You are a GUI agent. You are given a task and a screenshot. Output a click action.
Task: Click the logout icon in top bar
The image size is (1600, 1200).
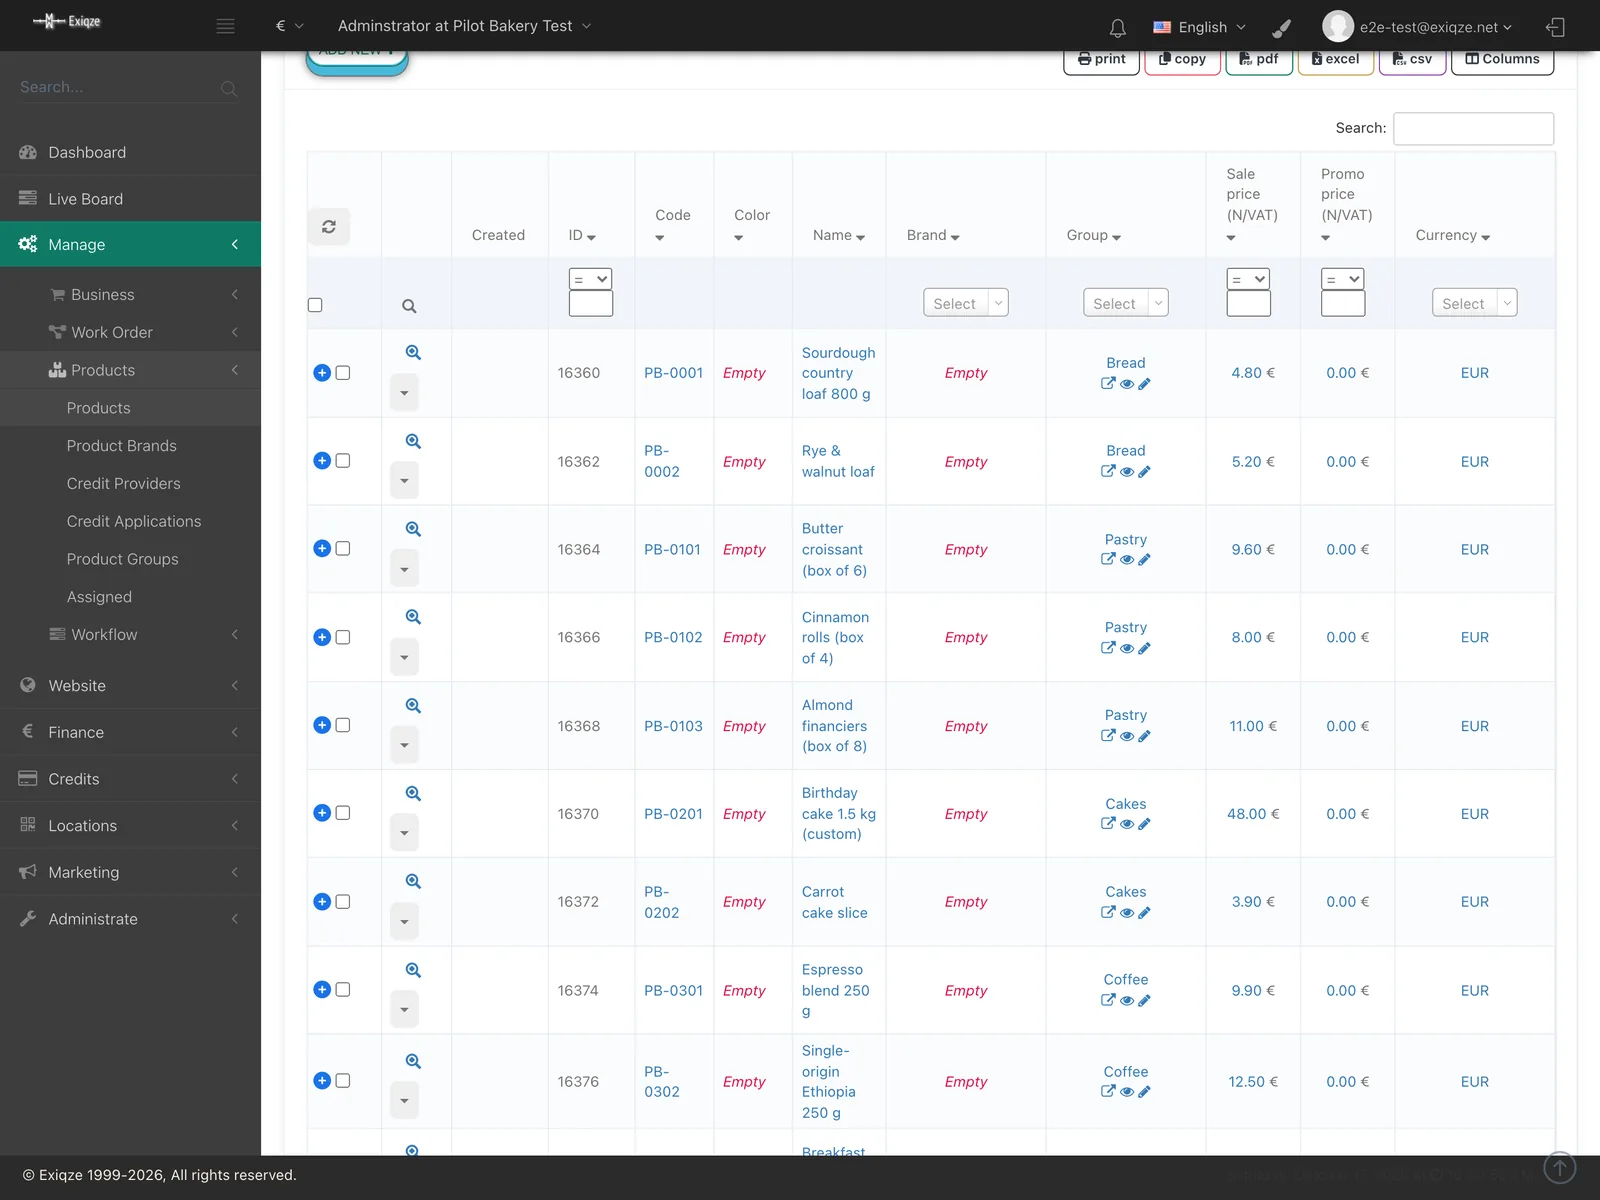click(1555, 27)
